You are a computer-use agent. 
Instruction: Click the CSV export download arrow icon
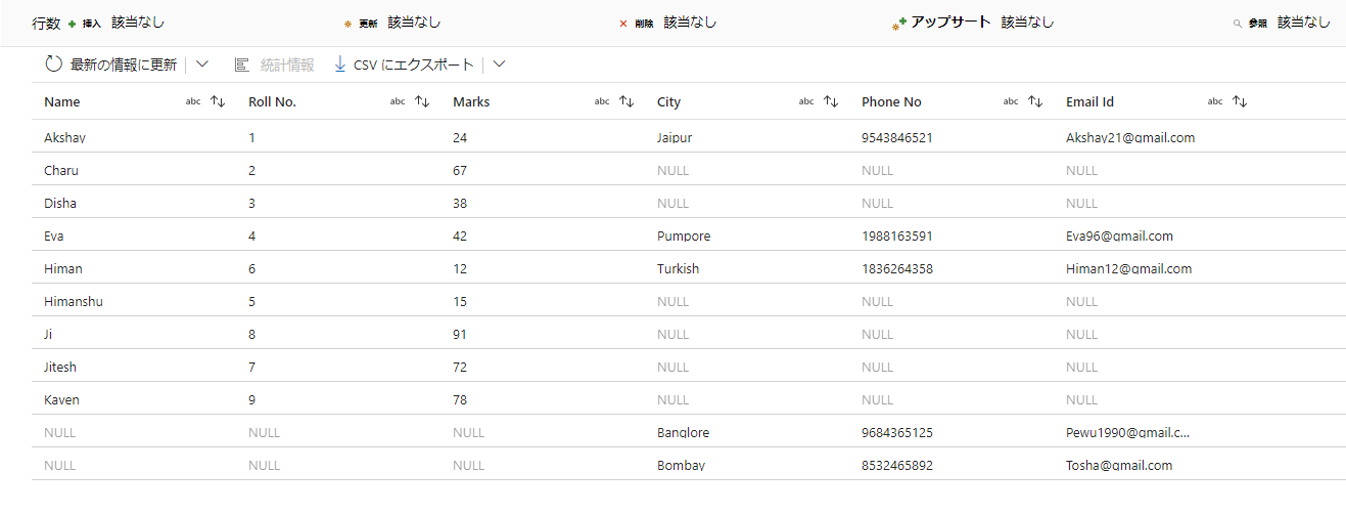(340, 65)
